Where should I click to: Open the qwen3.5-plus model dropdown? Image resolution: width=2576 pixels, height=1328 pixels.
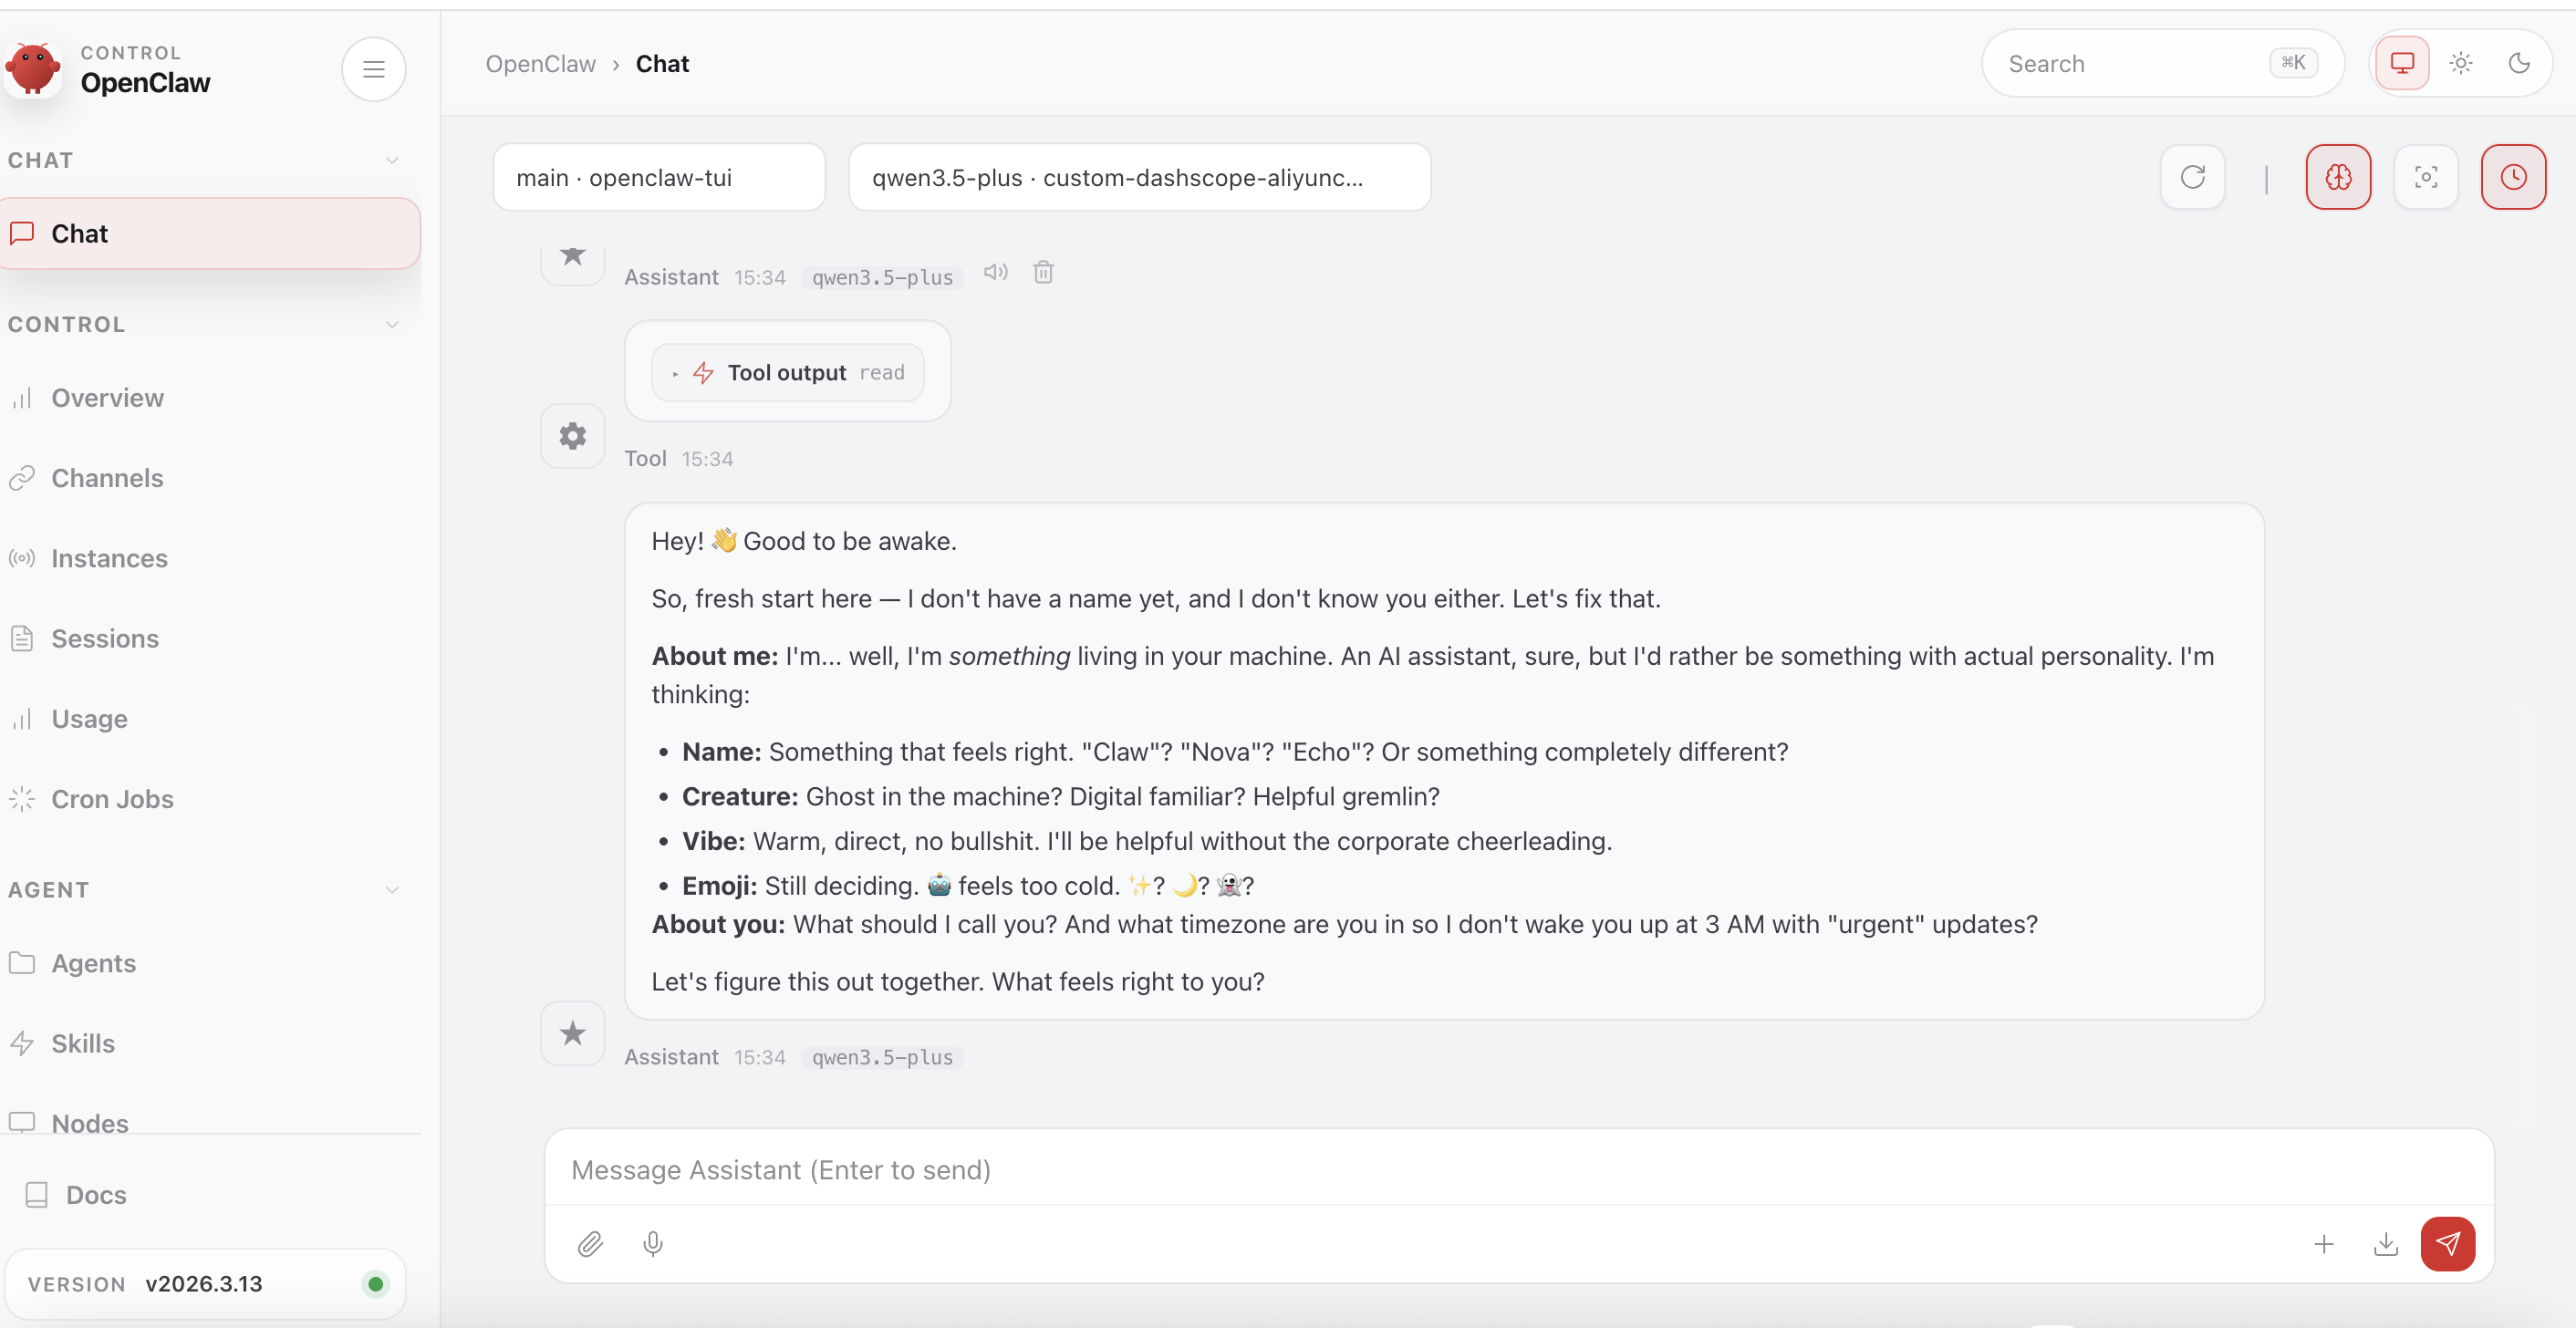[x=1138, y=177]
